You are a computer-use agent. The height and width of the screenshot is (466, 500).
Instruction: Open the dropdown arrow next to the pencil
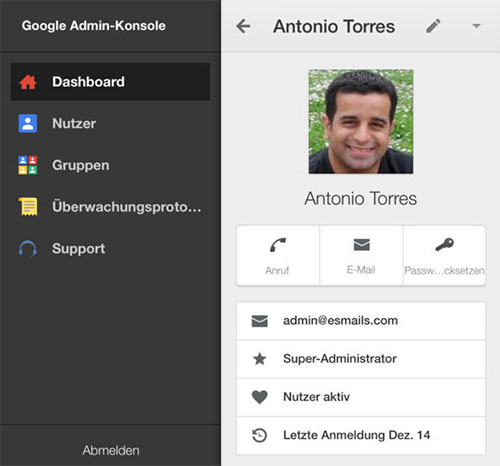(477, 26)
